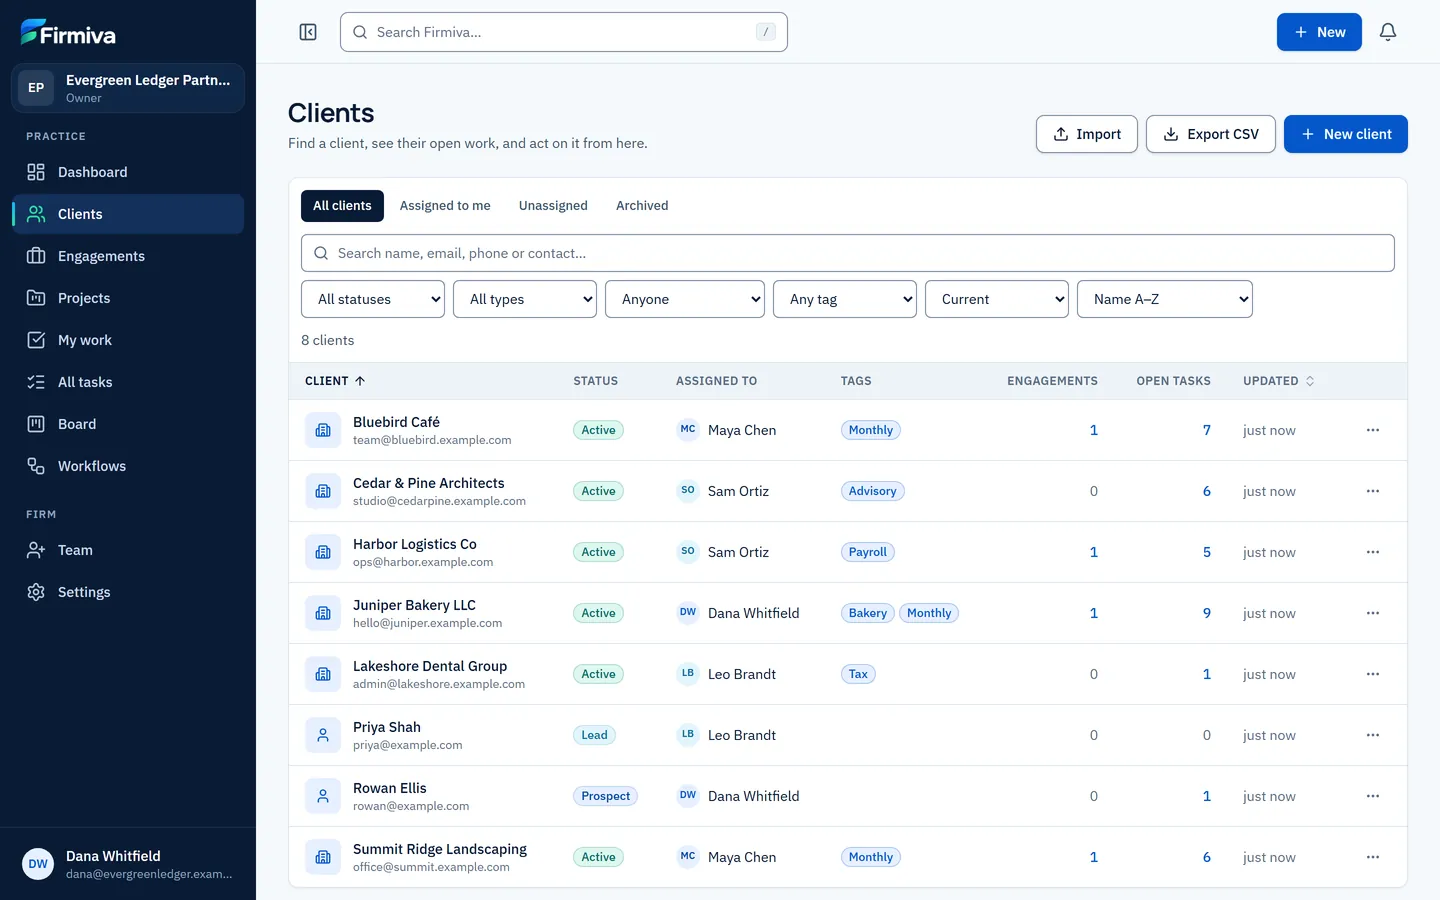Open more actions for Cedar & Pine Architects

click(1373, 491)
